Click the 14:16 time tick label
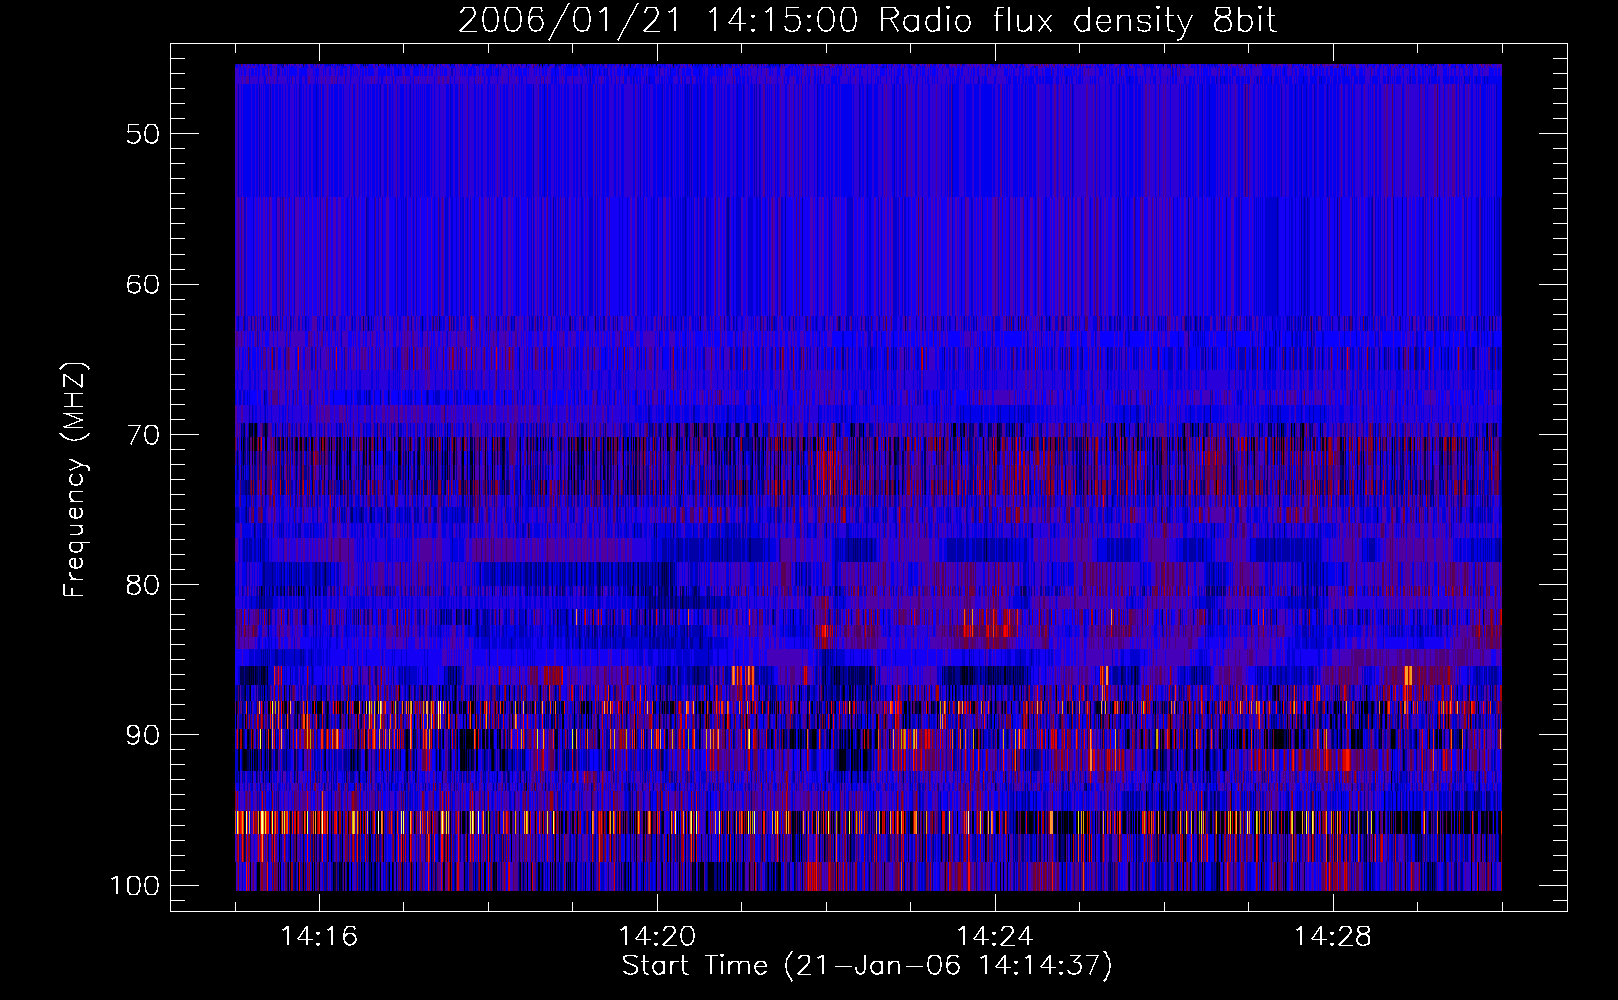The image size is (1618, 1000). tap(319, 937)
